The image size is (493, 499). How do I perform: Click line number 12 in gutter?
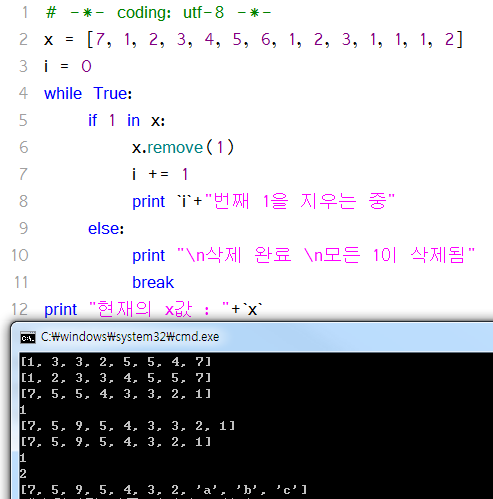tap(19, 309)
